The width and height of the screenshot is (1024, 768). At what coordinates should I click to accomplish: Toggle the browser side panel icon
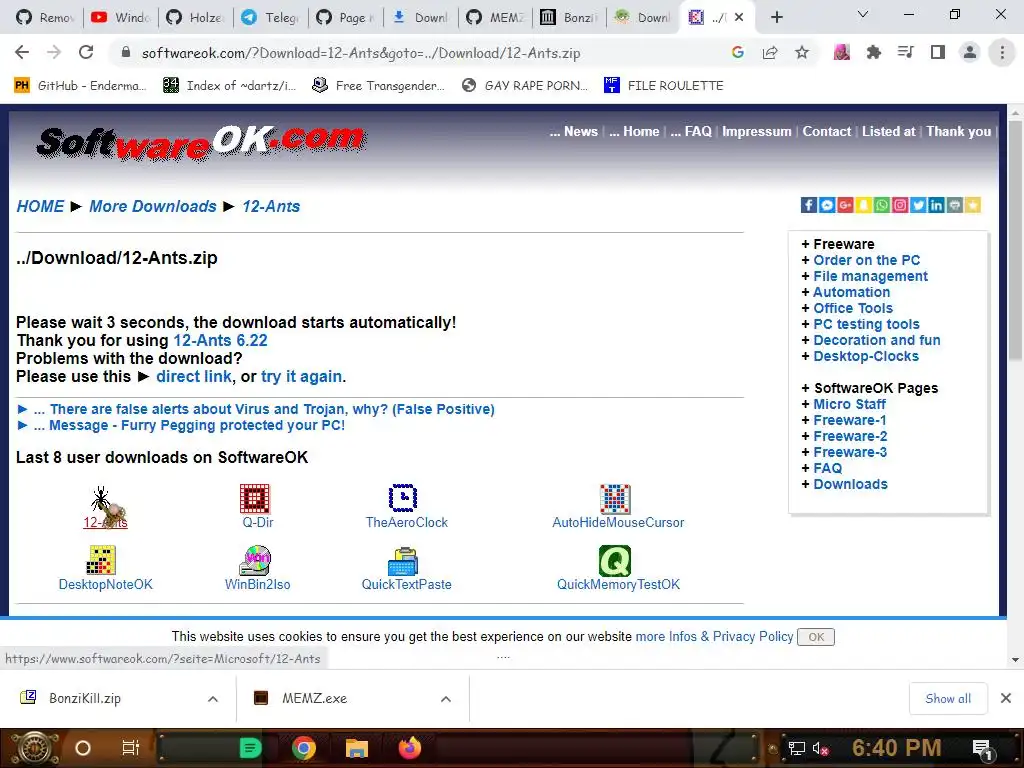[x=938, y=52]
